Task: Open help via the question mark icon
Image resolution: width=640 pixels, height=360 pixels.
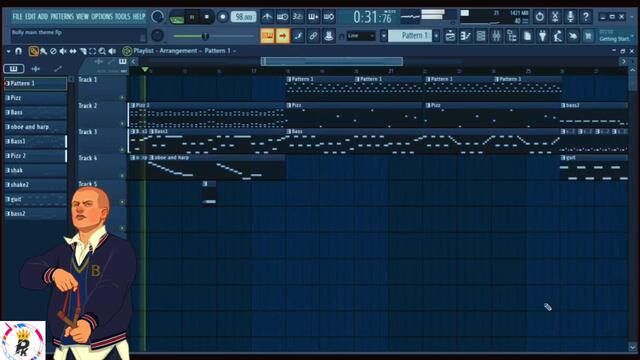Action: point(586,17)
